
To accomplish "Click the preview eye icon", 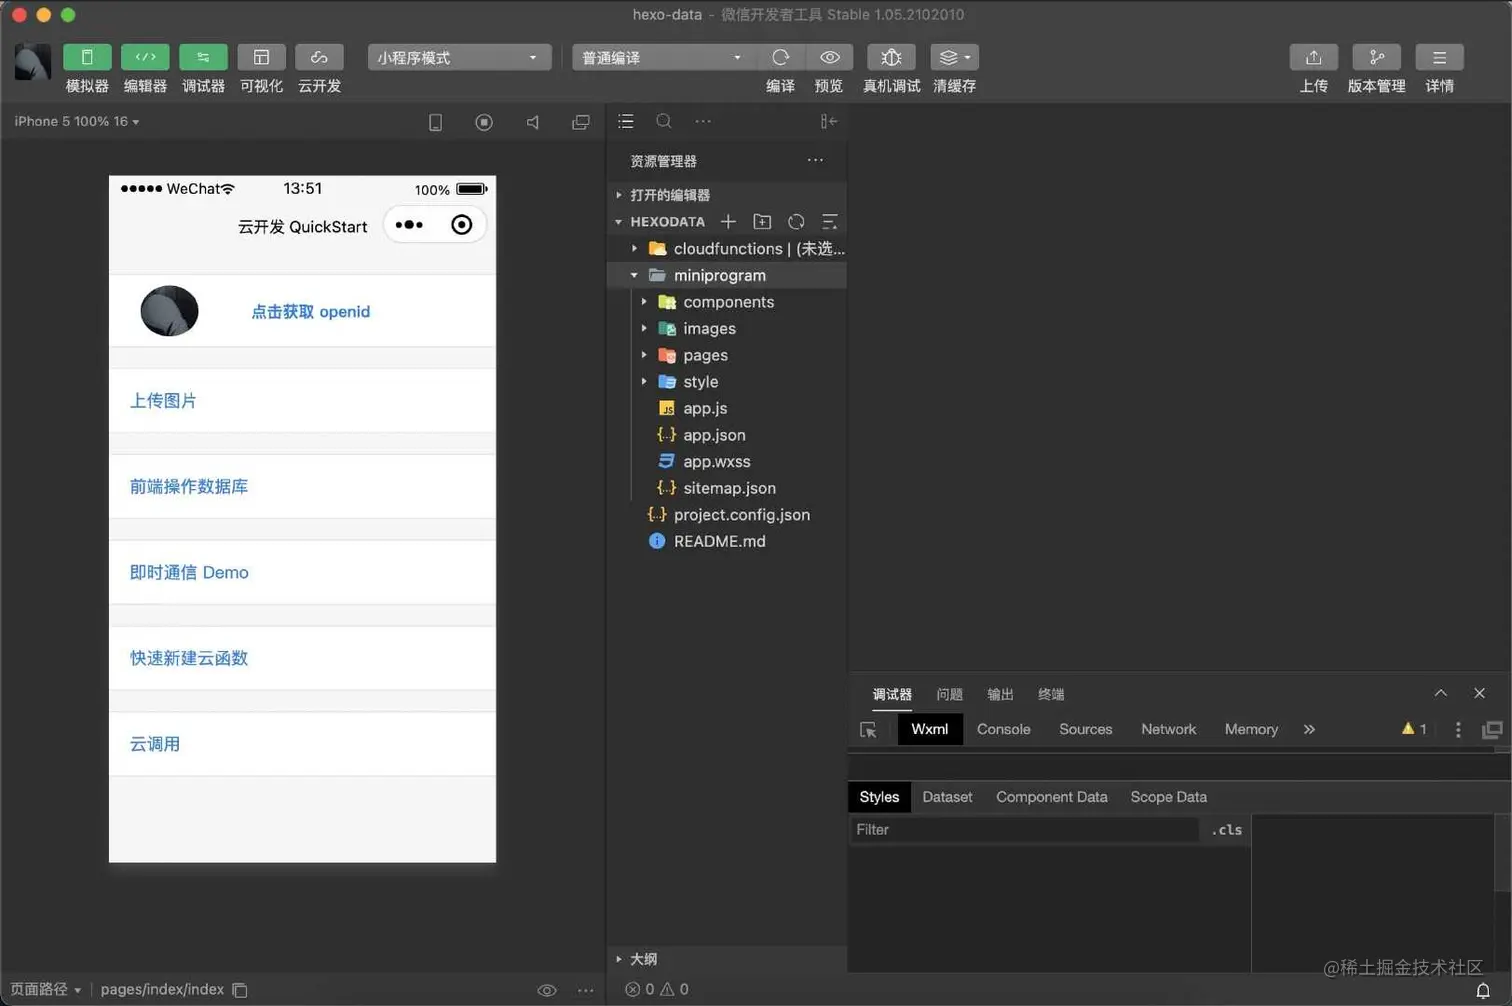I will [x=829, y=58].
